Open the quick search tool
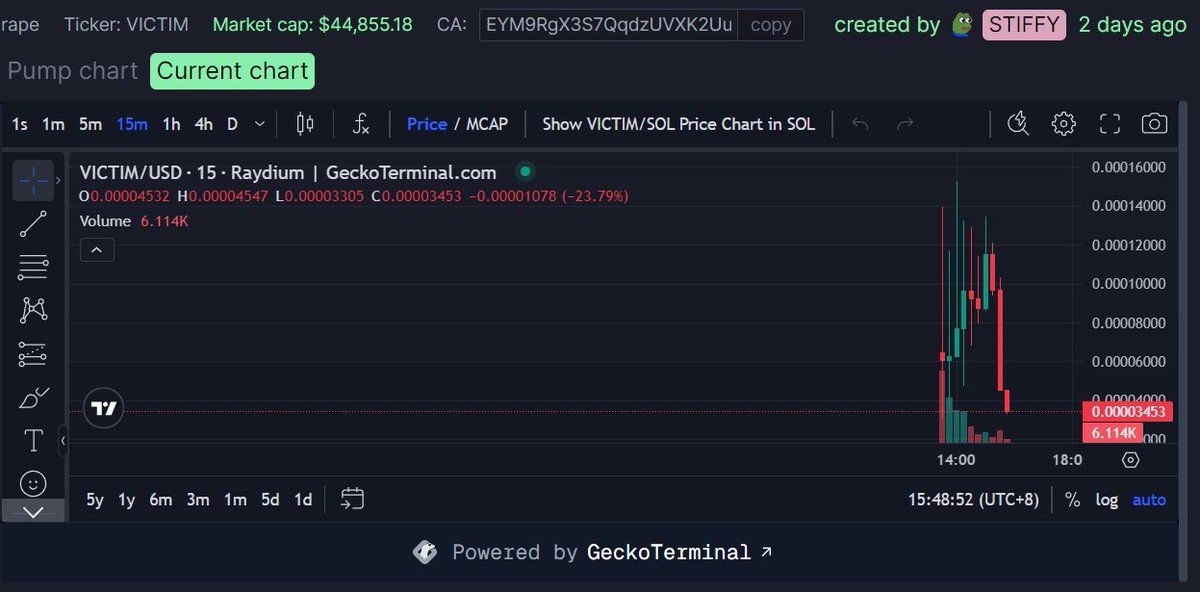The height and width of the screenshot is (592, 1200). [x=1018, y=124]
